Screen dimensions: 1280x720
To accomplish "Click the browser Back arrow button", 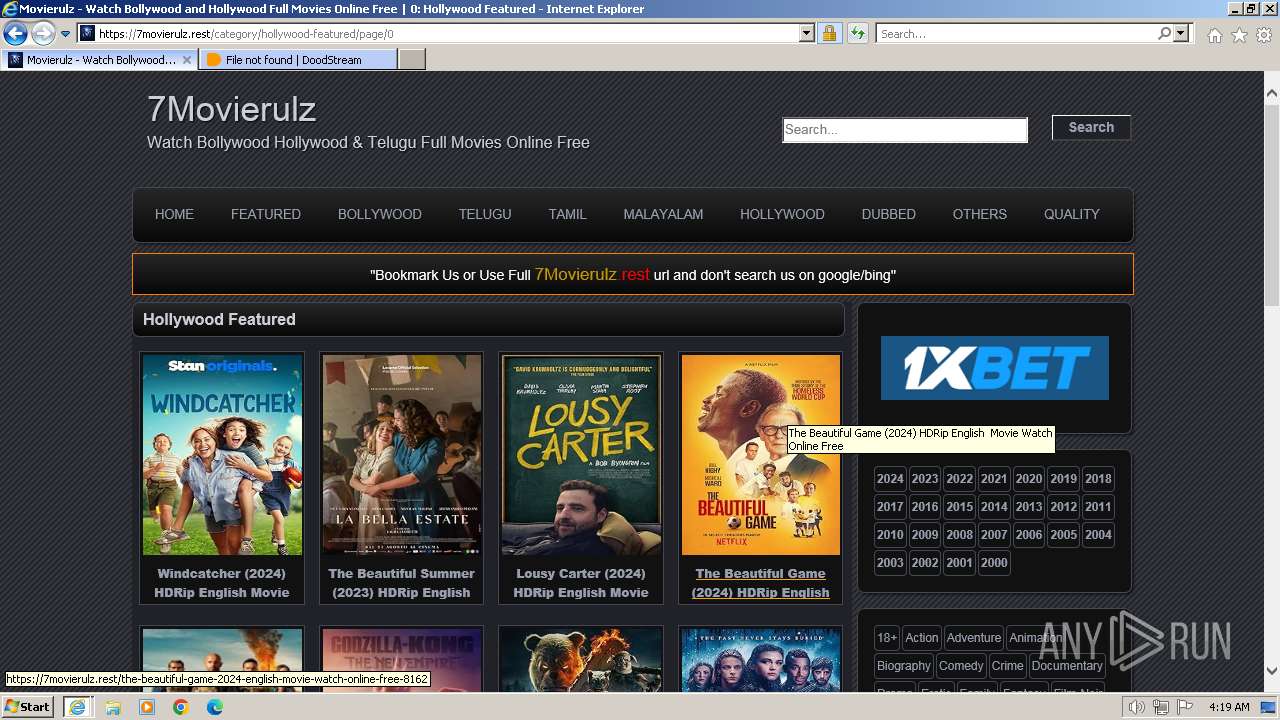I will coord(15,34).
